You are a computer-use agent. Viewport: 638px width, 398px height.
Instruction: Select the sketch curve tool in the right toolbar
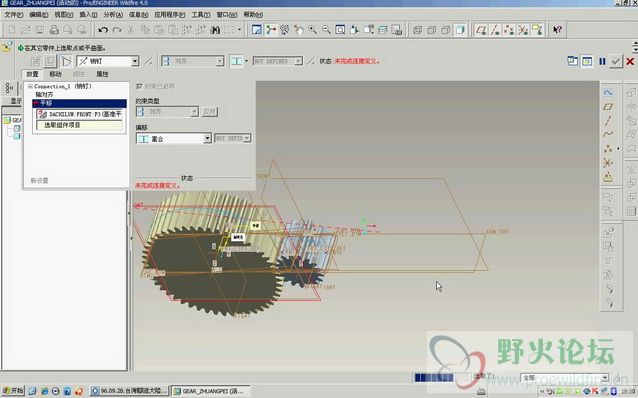click(608, 93)
